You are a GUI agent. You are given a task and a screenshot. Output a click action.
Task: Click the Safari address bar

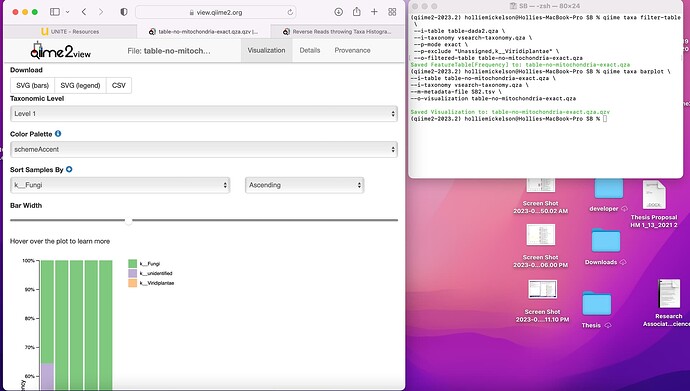pos(216,12)
